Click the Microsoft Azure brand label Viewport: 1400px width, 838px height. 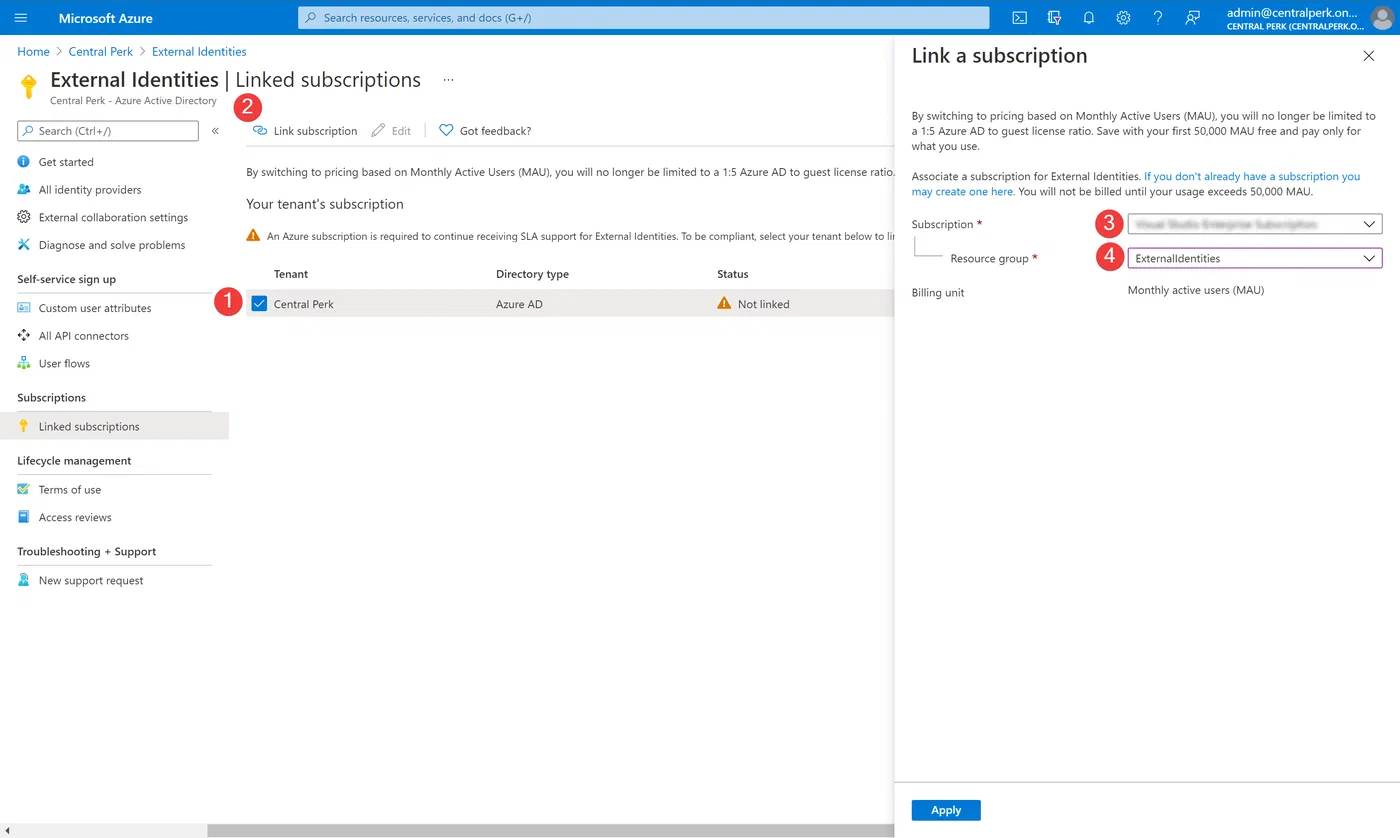(106, 18)
